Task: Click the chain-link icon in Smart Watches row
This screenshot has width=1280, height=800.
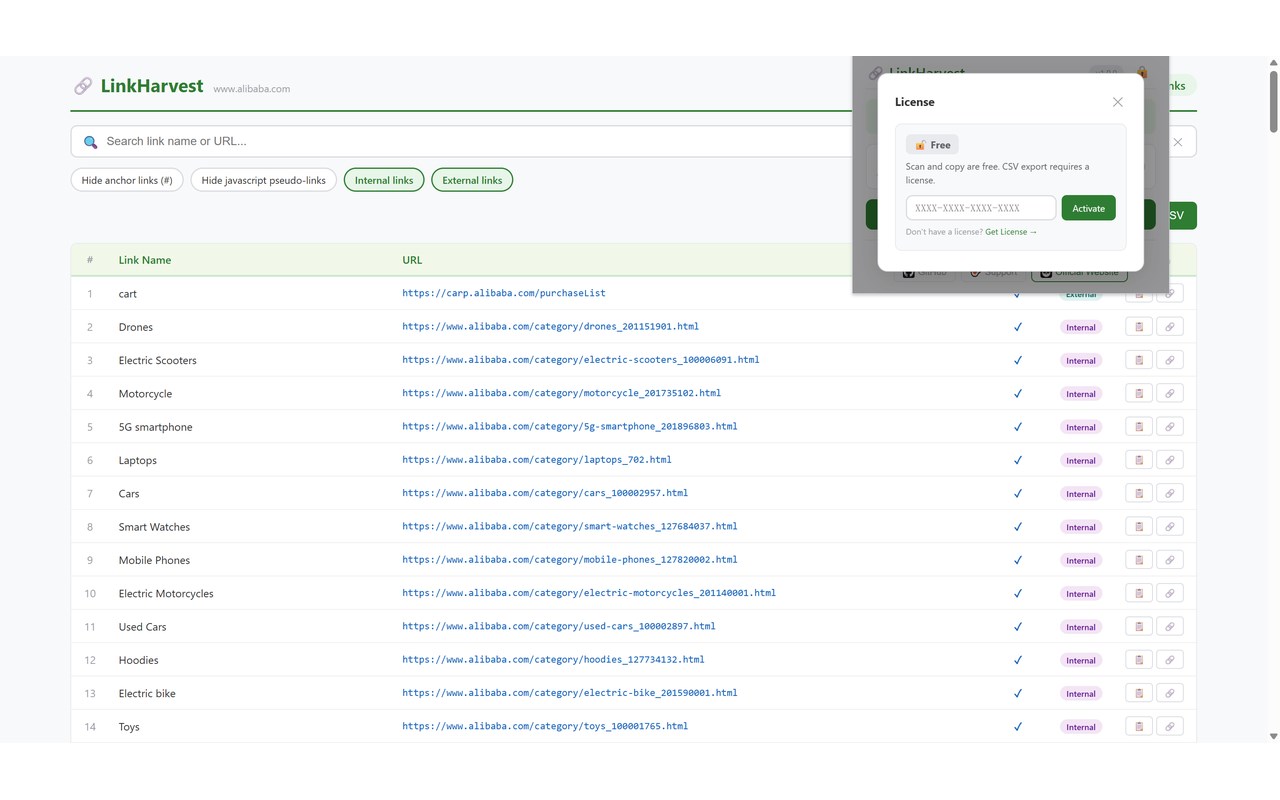Action: click(1170, 527)
